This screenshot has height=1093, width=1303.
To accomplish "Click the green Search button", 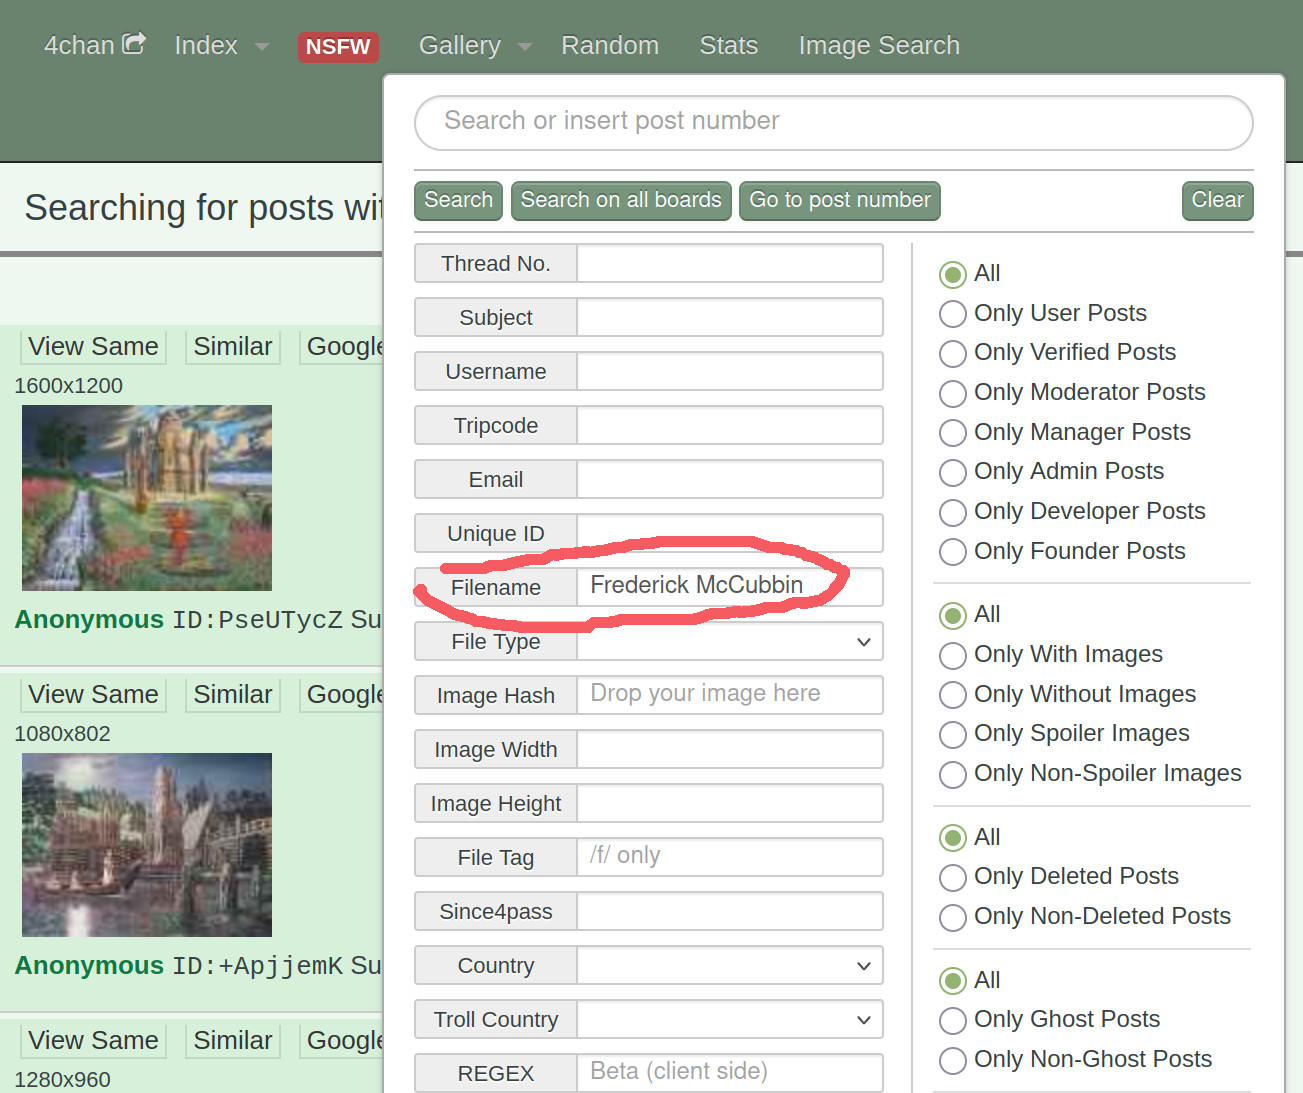I will coord(458,200).
